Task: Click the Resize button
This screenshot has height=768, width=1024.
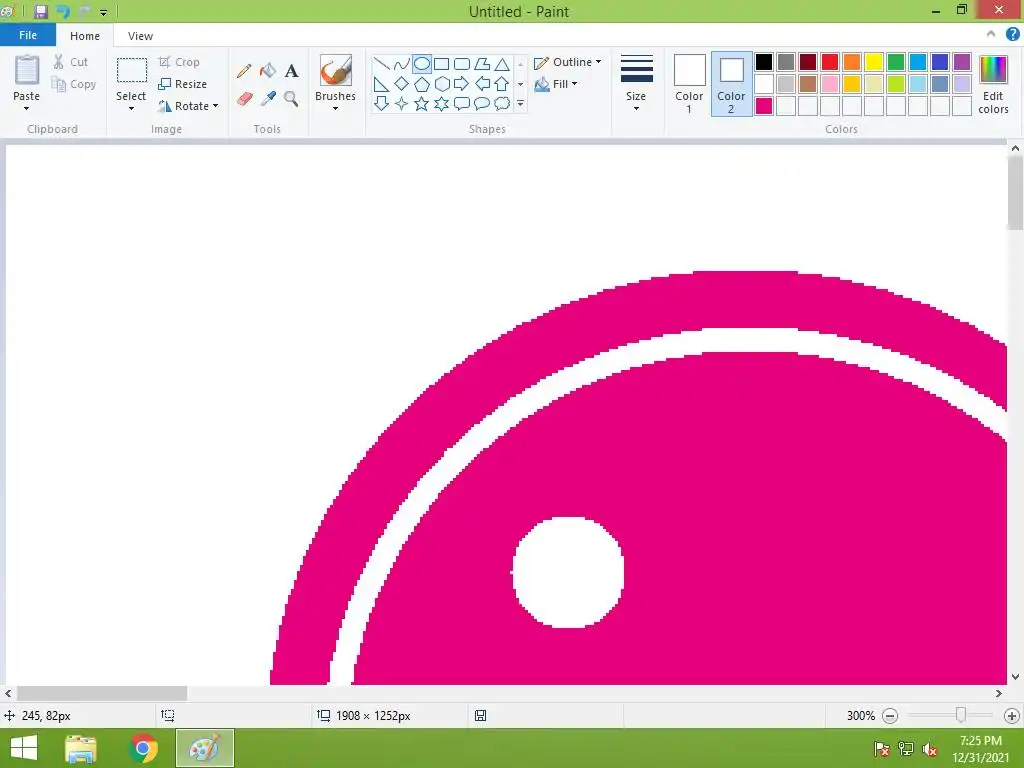Action: [x=183, y=84]
